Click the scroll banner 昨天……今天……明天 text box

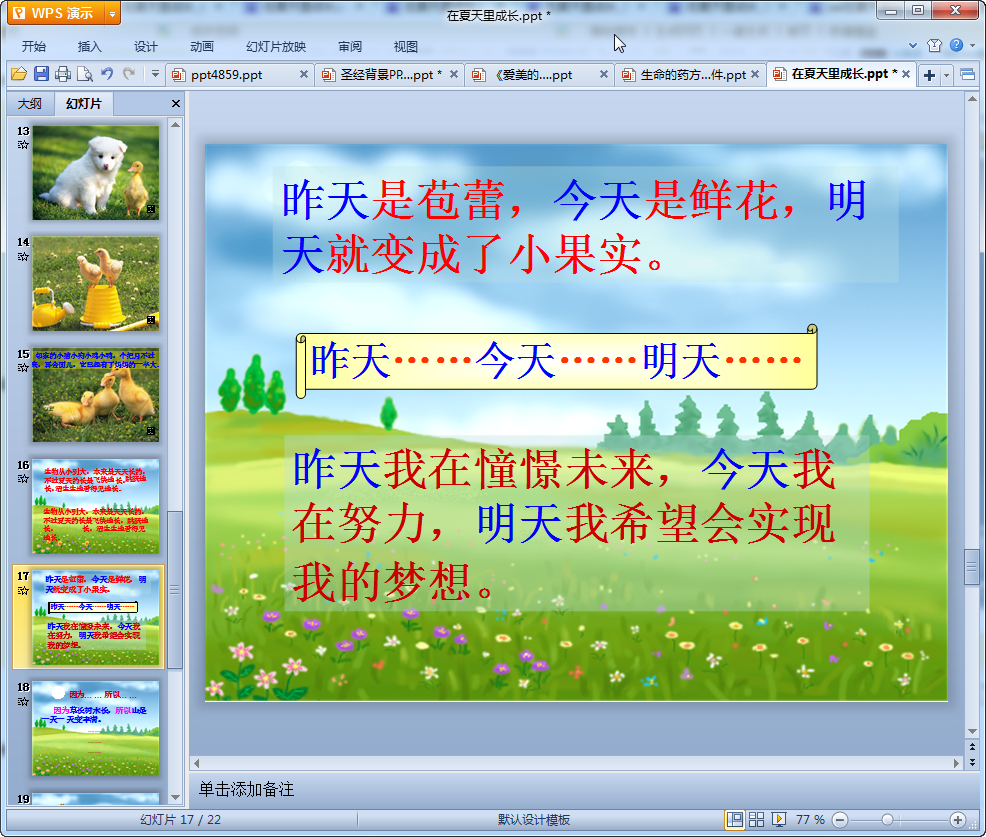coord(557,362)
